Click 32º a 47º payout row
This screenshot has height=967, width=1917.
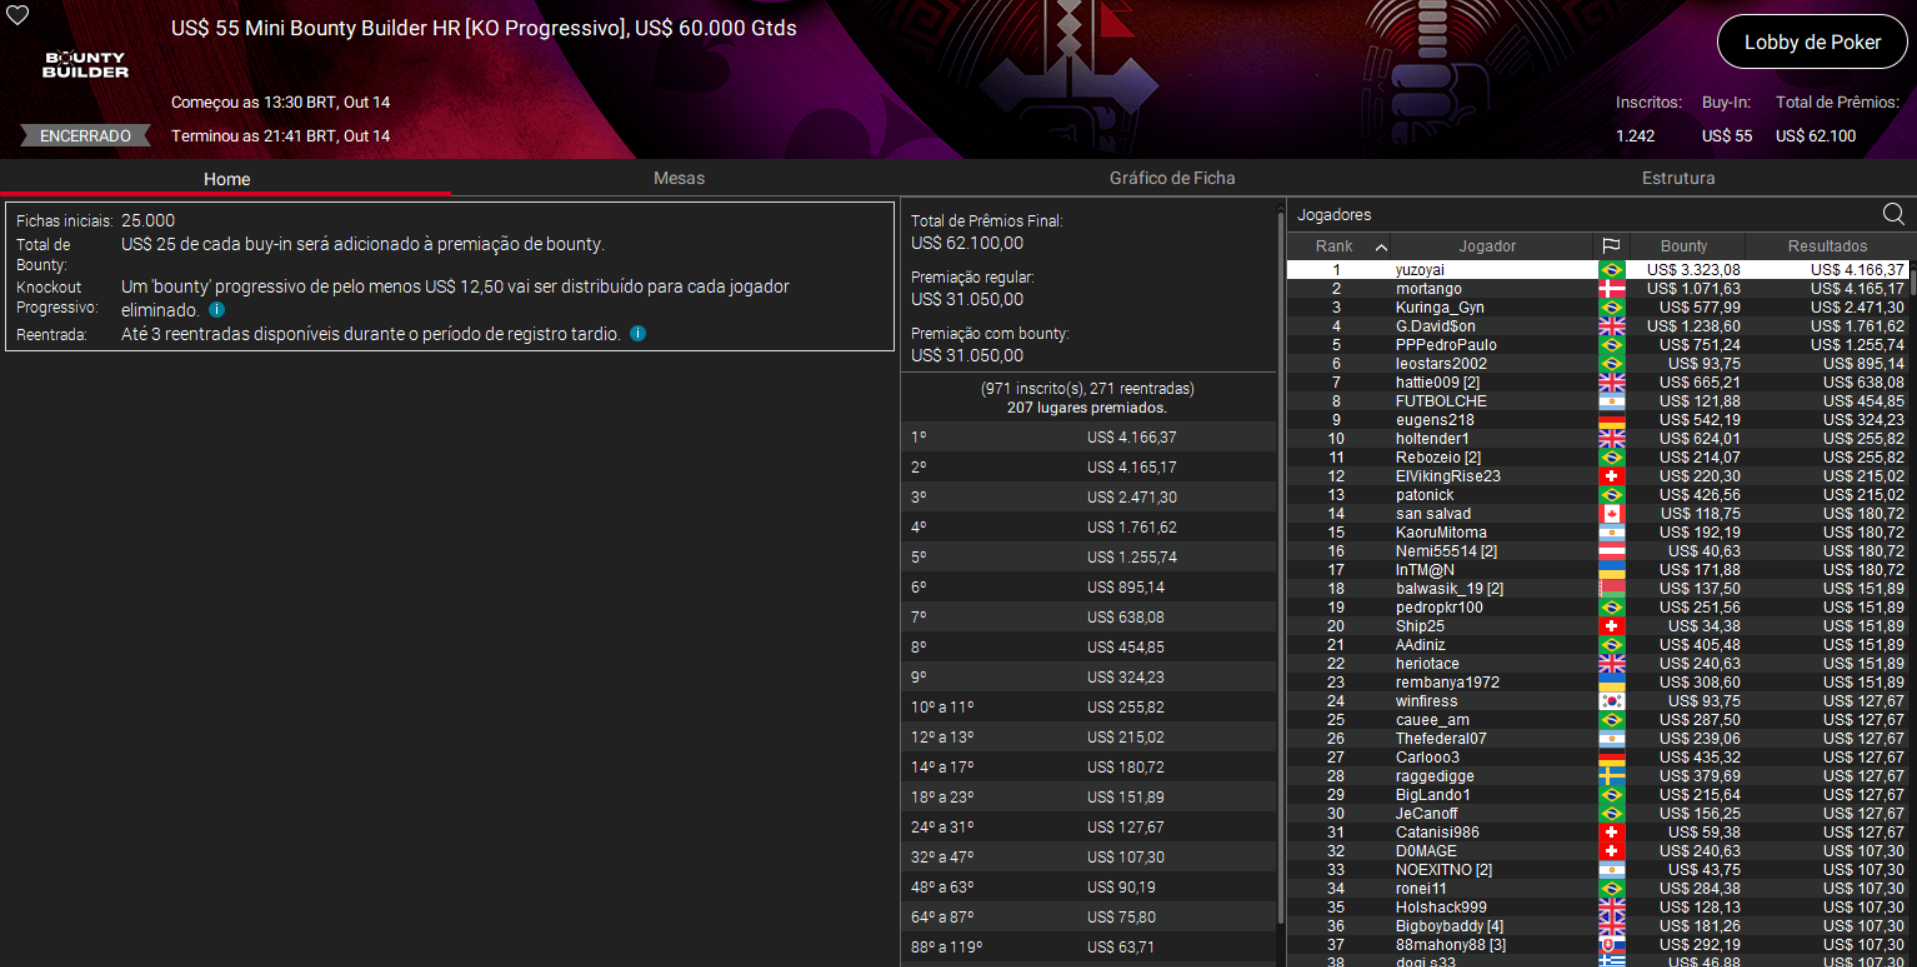(1089, 857)
